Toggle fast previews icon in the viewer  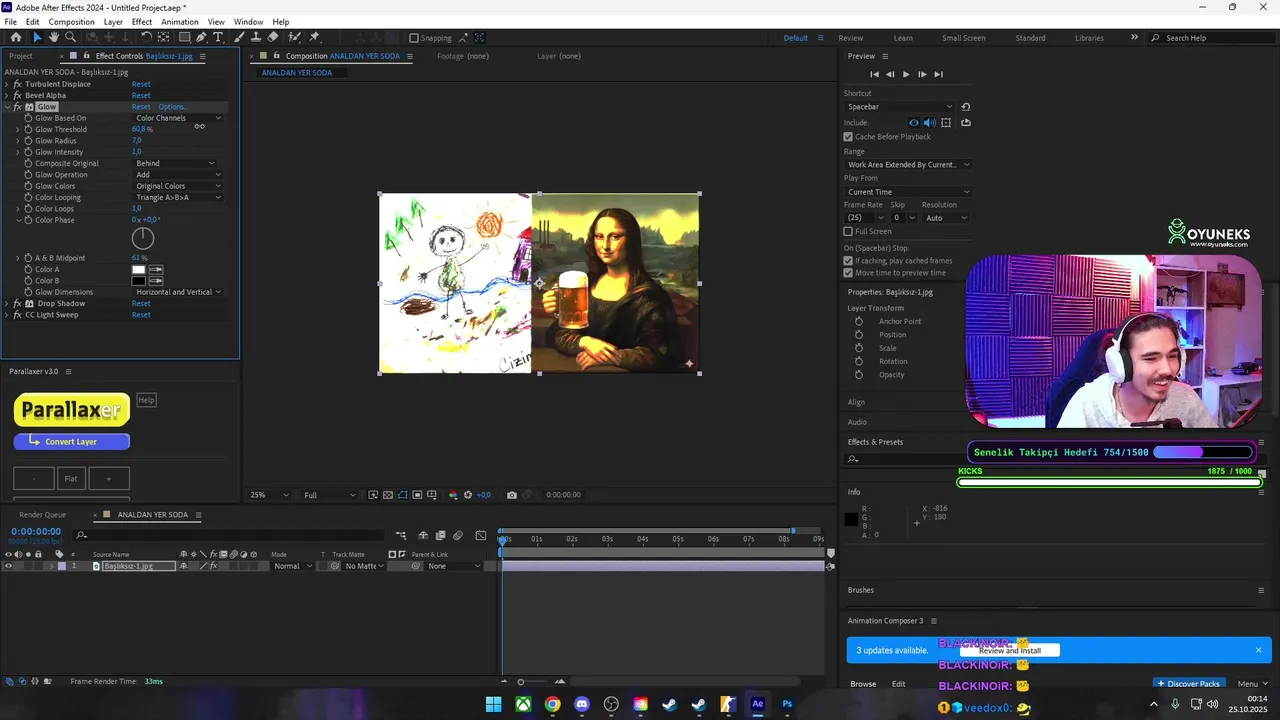coord(373,495)
